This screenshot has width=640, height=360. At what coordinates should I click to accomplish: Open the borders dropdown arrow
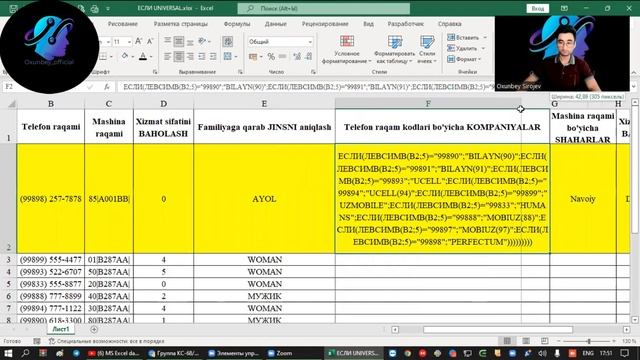[111, 56]
